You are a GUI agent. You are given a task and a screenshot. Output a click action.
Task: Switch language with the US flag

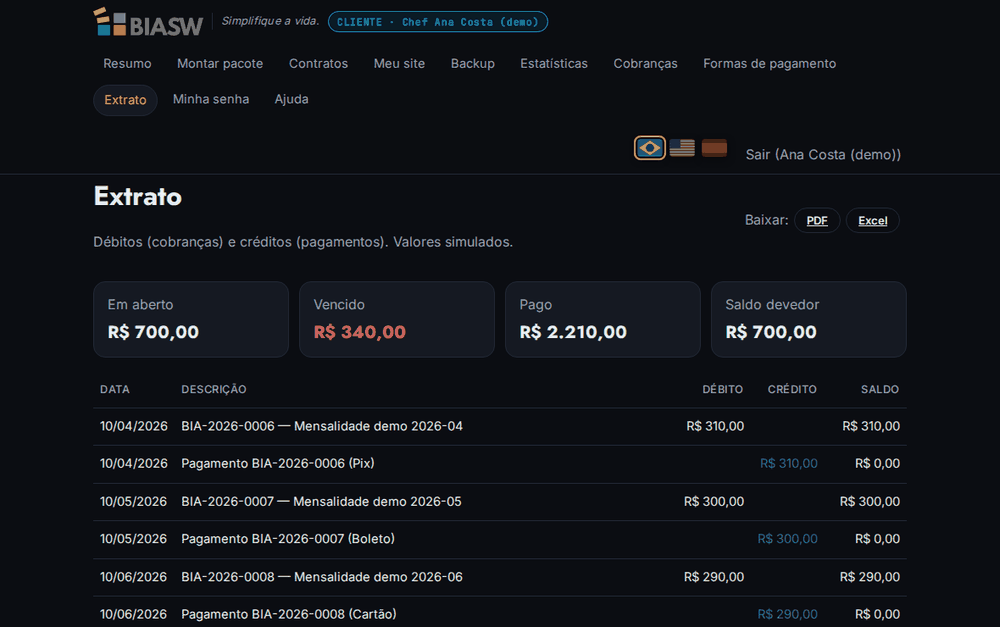pos(682,148)
